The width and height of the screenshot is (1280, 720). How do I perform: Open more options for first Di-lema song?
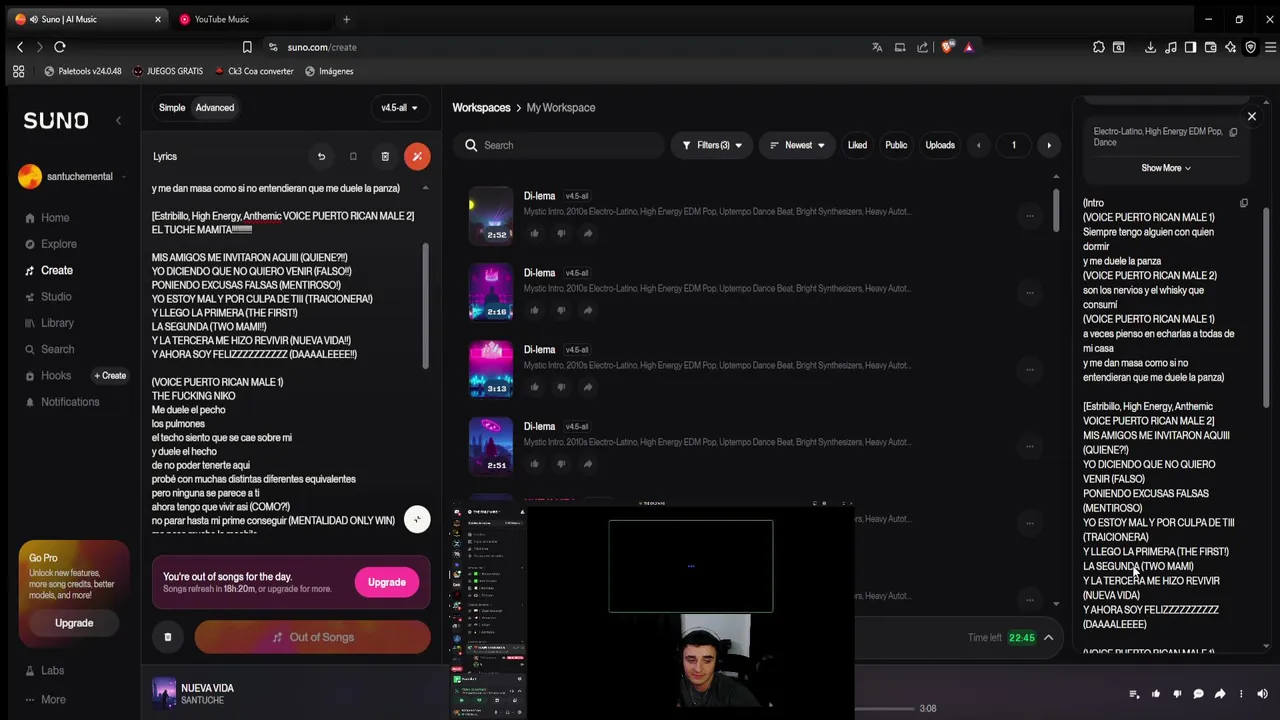pos(1029,215)
